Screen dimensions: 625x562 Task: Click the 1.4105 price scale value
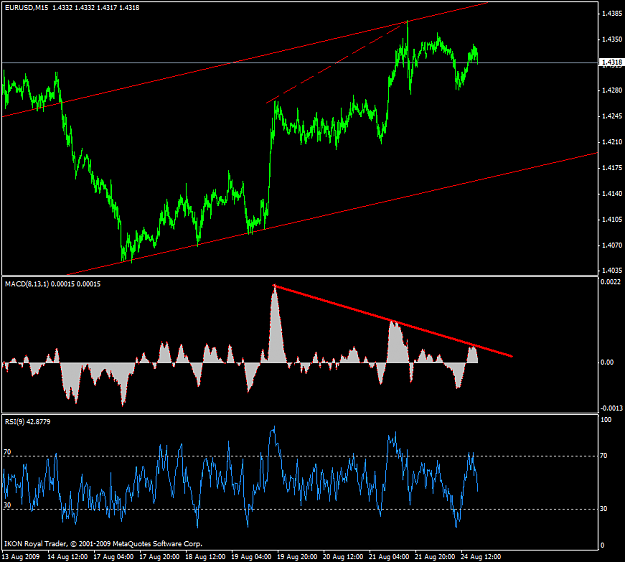point(612,220)
